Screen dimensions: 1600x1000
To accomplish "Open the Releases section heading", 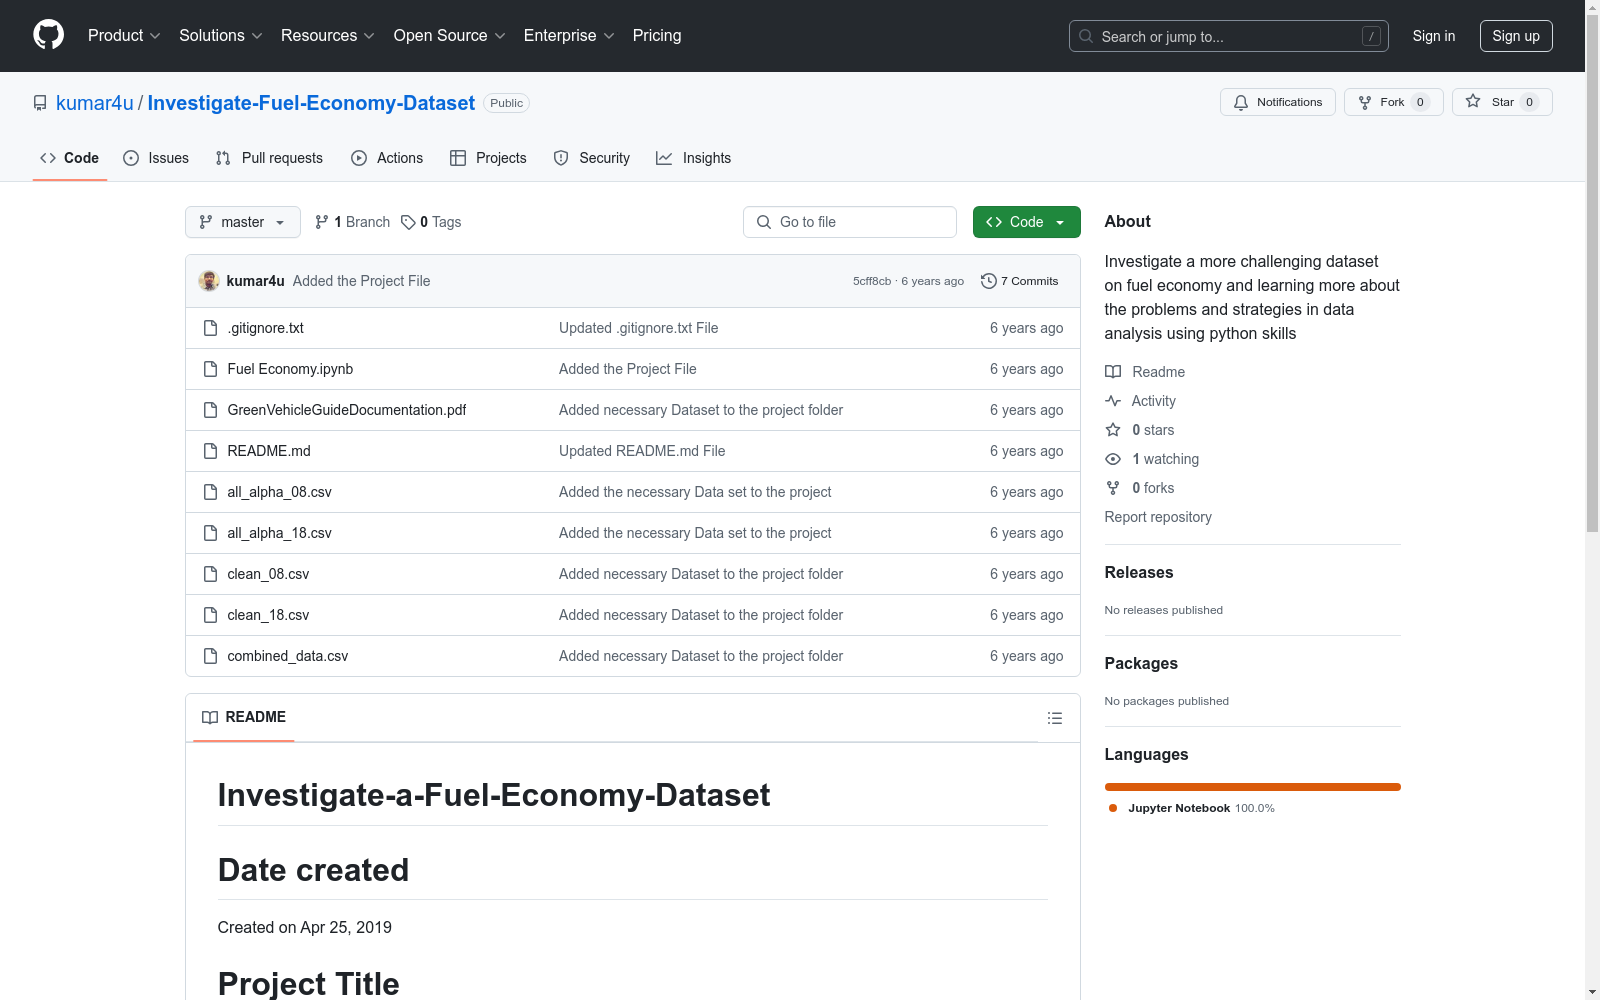I will pyautogui.click(x=1139, y=573).
